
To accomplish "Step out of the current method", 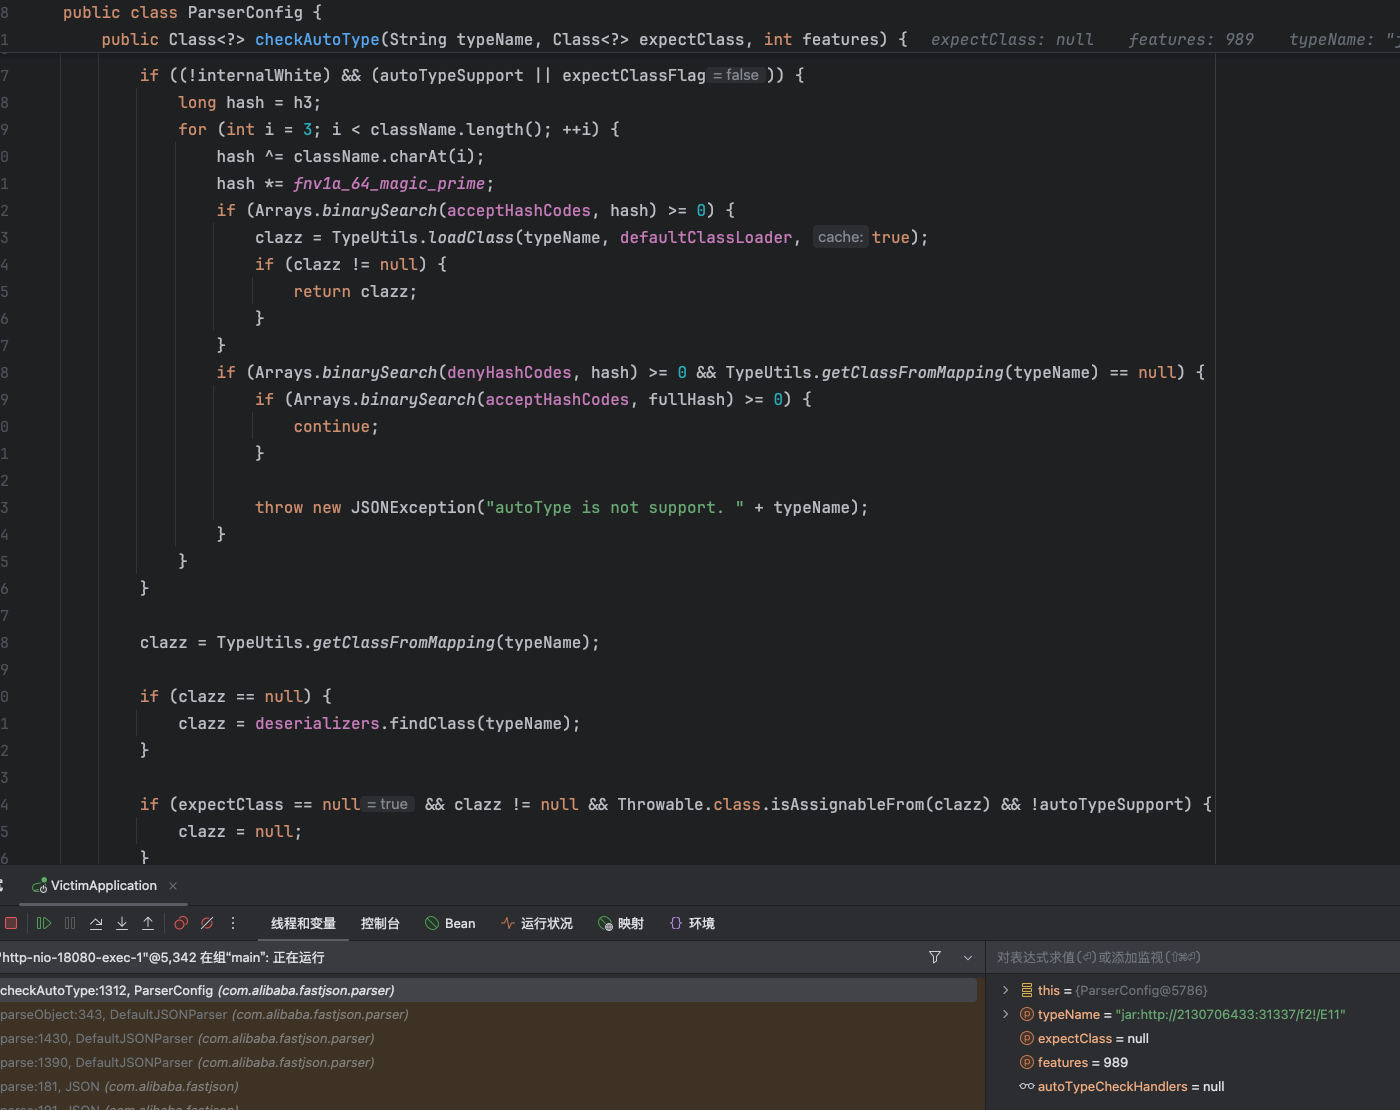I will click(148, 923).
